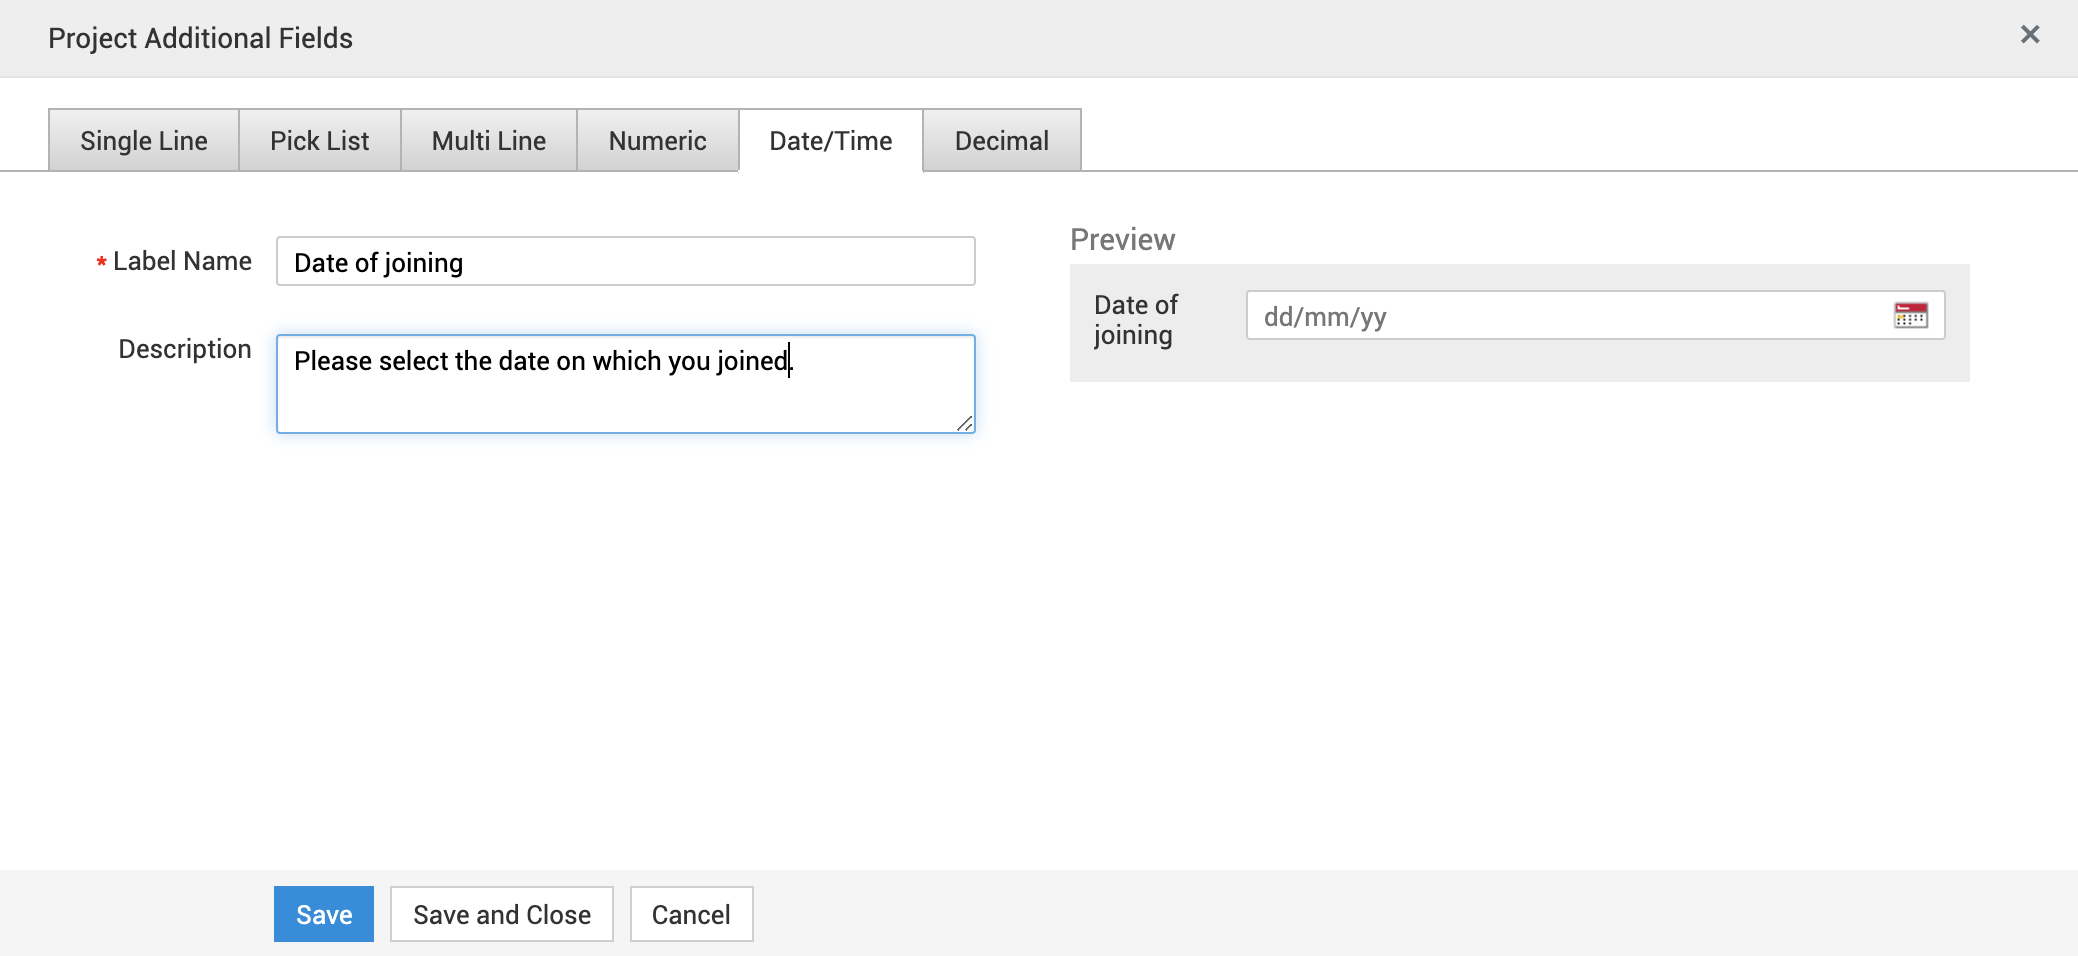Click the Date/Time tab

coord(830,141)
